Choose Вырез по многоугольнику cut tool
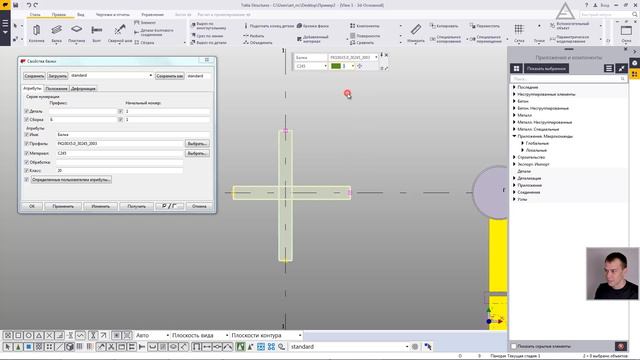 (x=209, y=26)
